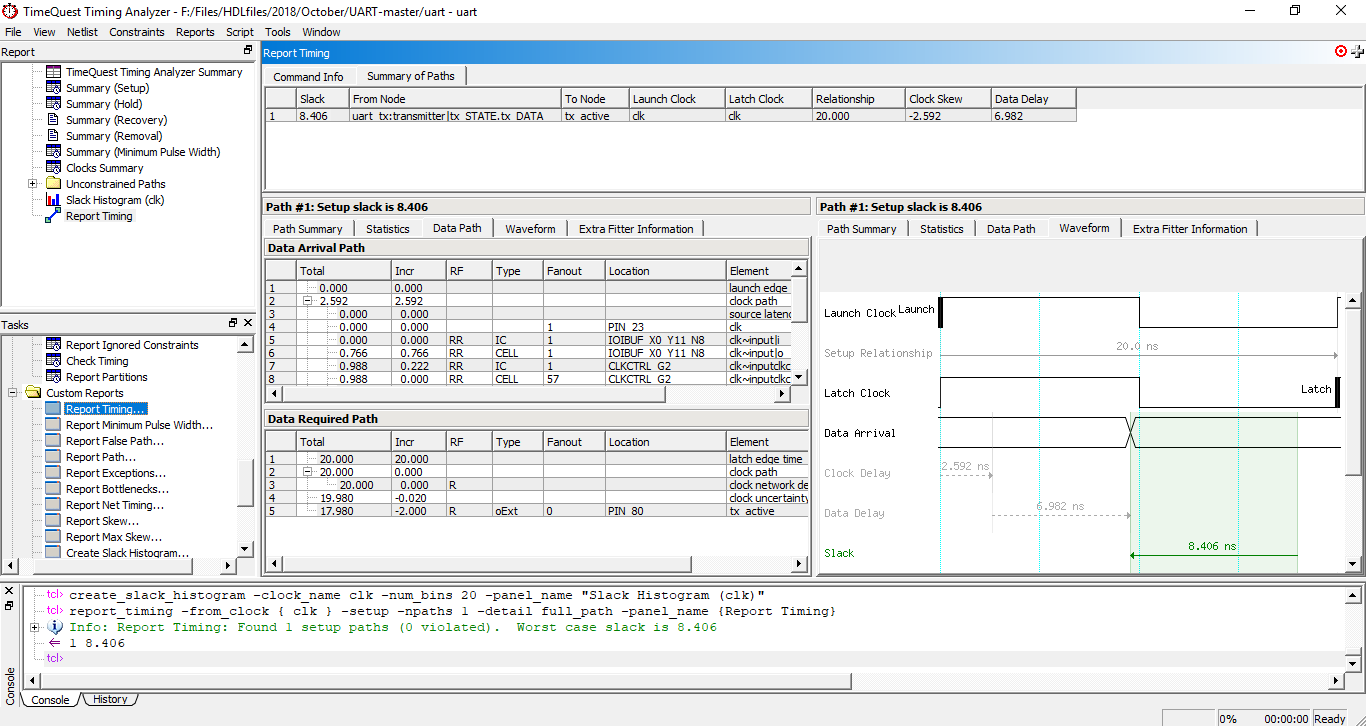Open left pane Statistics tab
1366x726 pixels.
(x=387, y=229)
